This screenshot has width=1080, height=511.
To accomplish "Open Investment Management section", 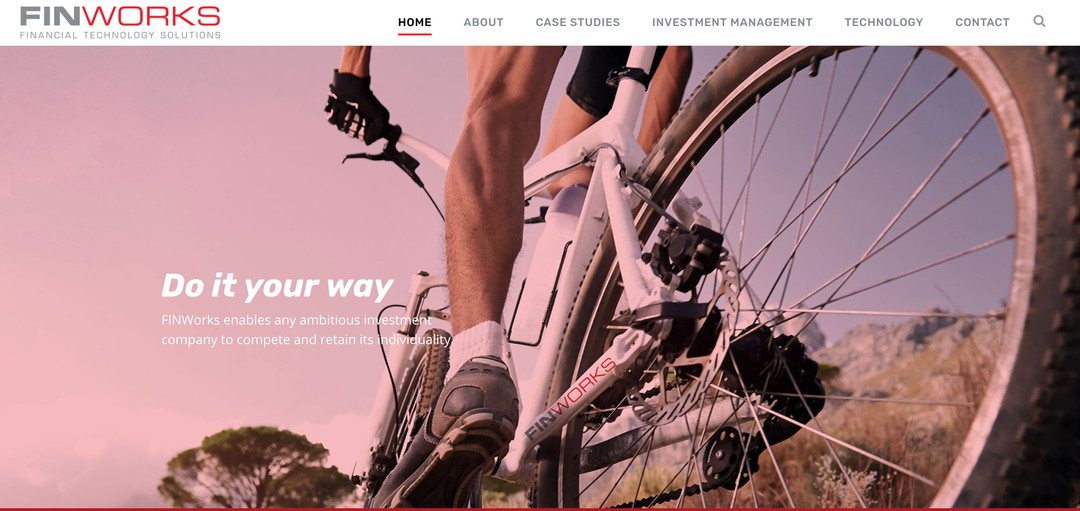I will (732, 22).
